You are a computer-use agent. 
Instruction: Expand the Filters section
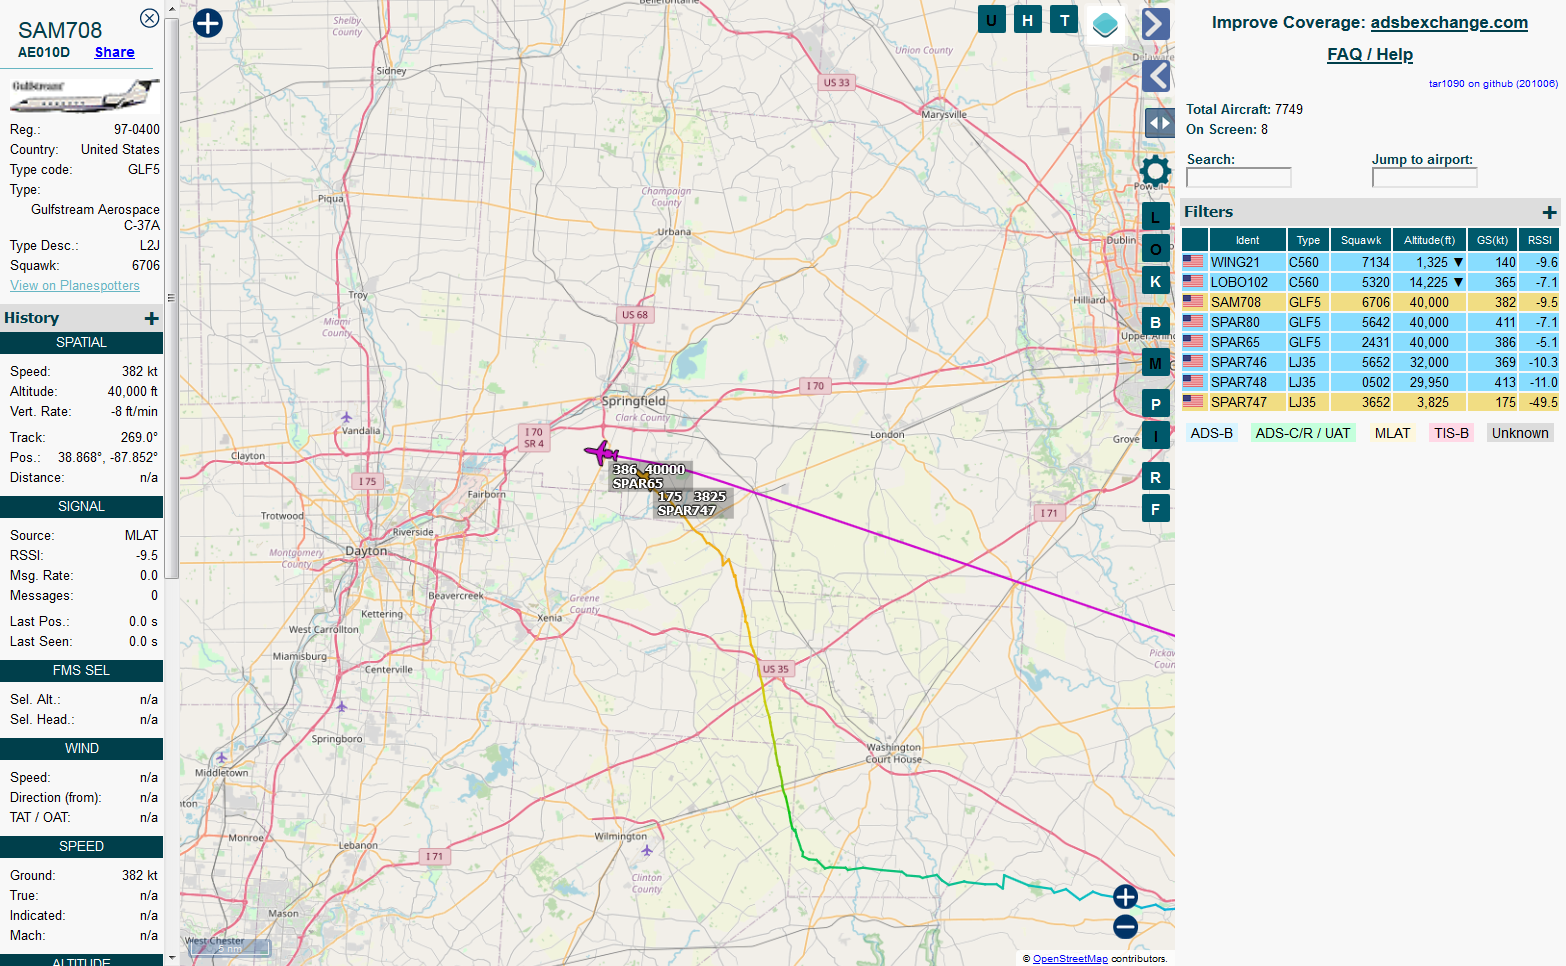(x=1549, y=212)
